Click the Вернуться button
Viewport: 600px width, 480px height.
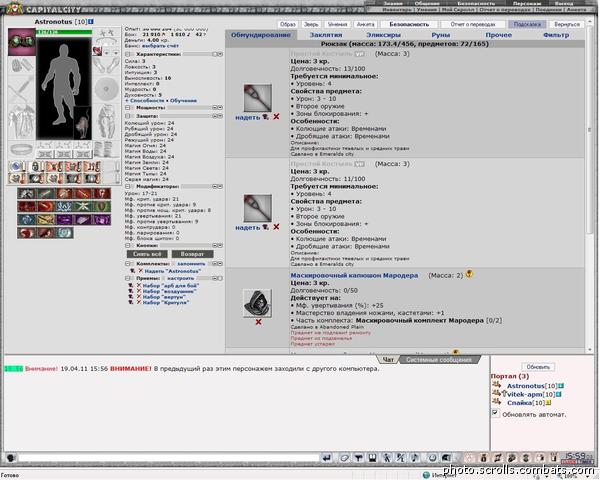pyautogui.click(x=567, y=24)
